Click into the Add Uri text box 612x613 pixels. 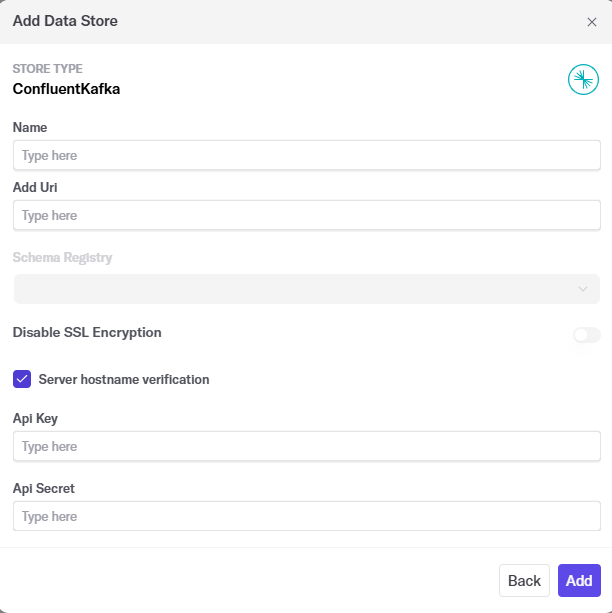[x=306, y=216]
